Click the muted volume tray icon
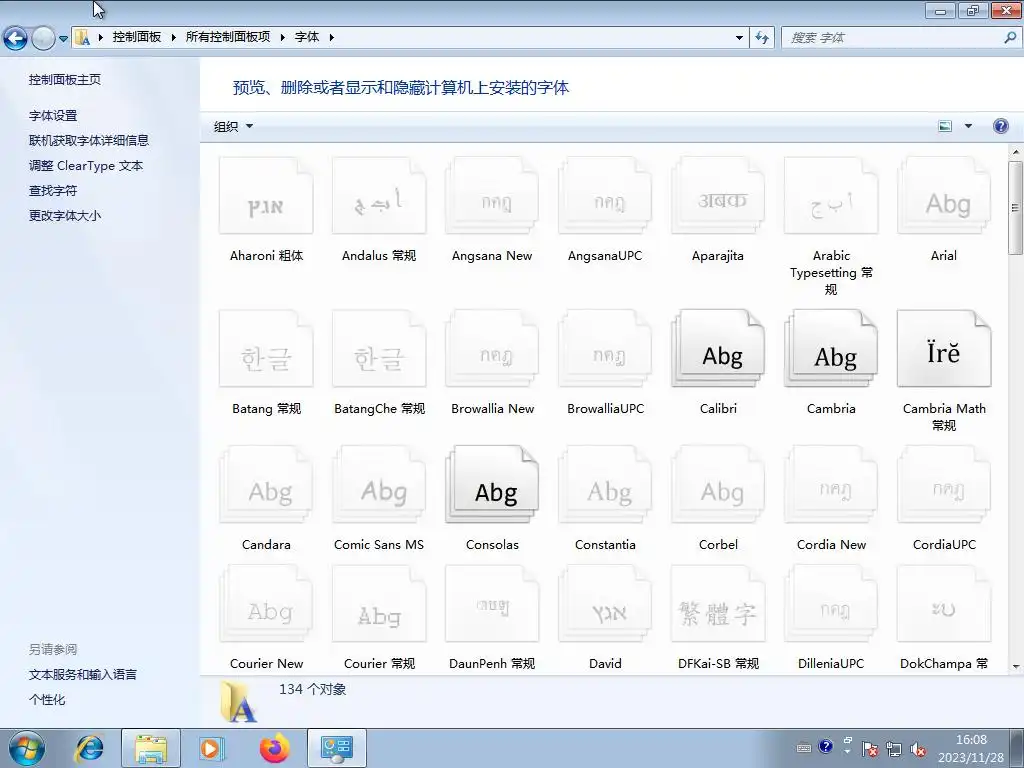Viewport: 1024px width, 768px height. pos(918,749)
